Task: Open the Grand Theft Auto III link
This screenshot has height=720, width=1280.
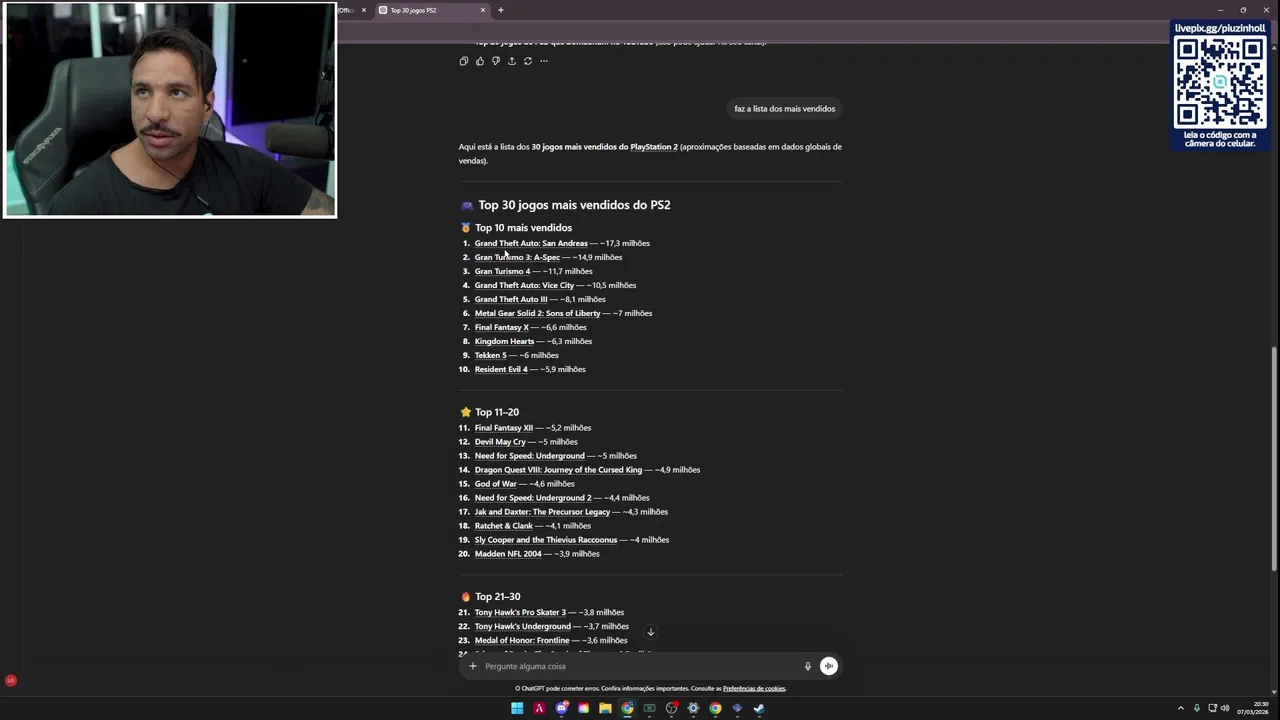Action: coord(511,299)
